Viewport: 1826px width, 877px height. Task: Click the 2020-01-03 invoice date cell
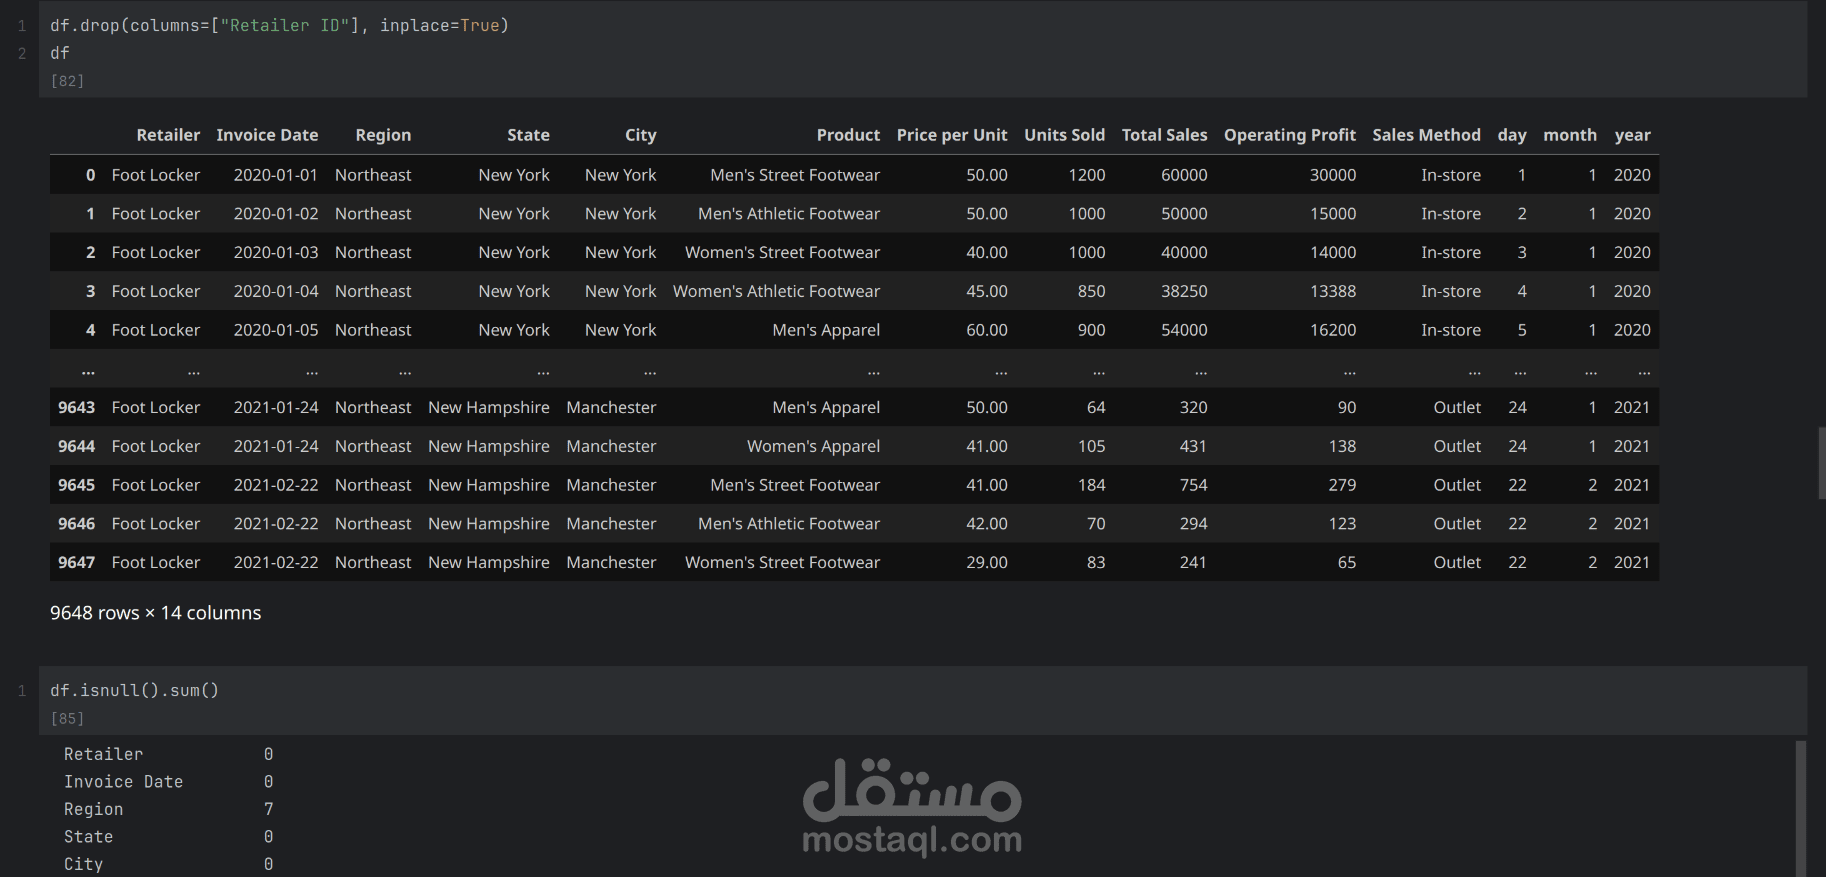pos(276,252)
